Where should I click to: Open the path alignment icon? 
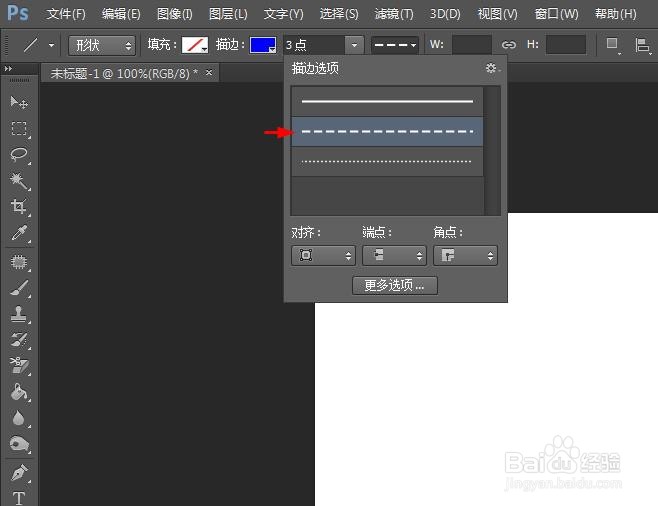pyautogui.click(x=642, y=45)
